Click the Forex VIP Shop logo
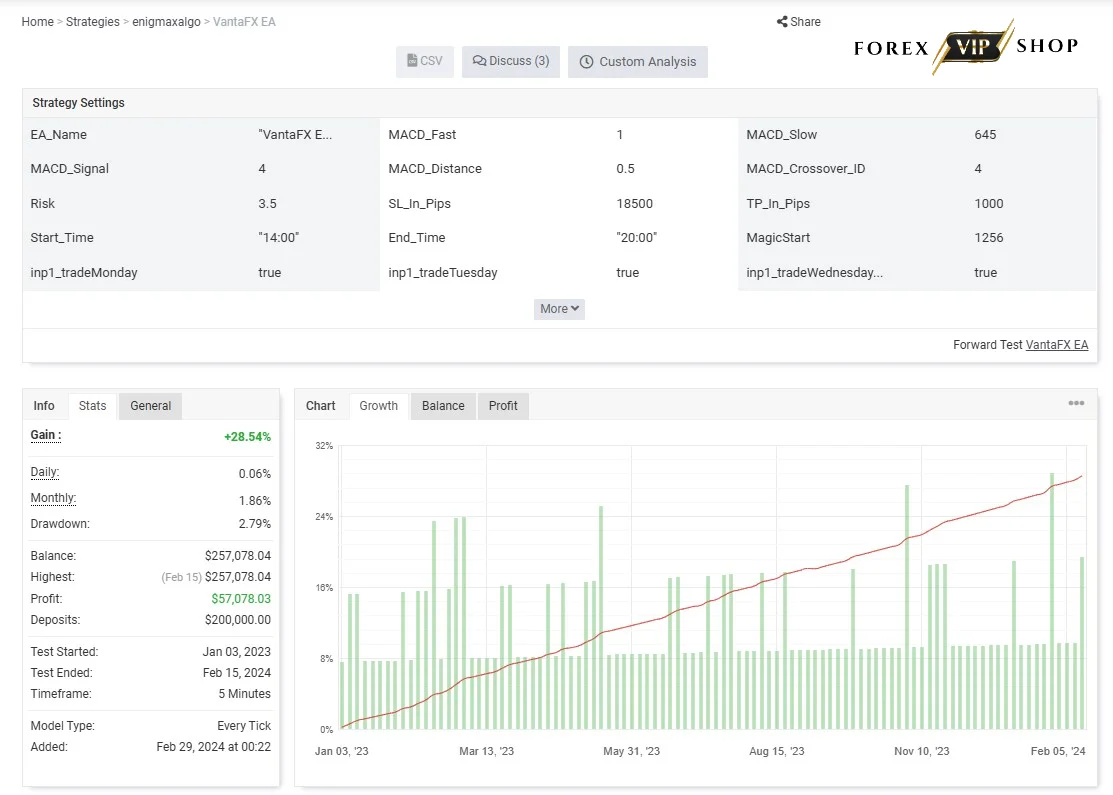The height and width of the screenshot is (795, 1113). (966, 47)
